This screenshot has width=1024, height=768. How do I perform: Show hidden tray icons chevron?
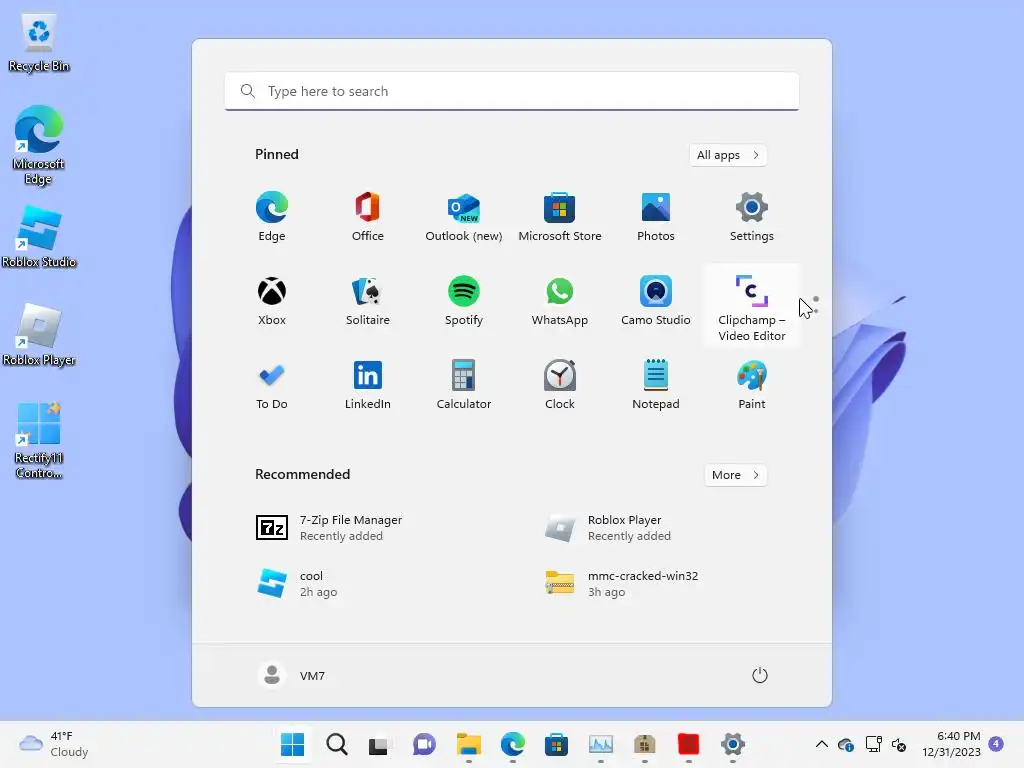tap(822, 744)
